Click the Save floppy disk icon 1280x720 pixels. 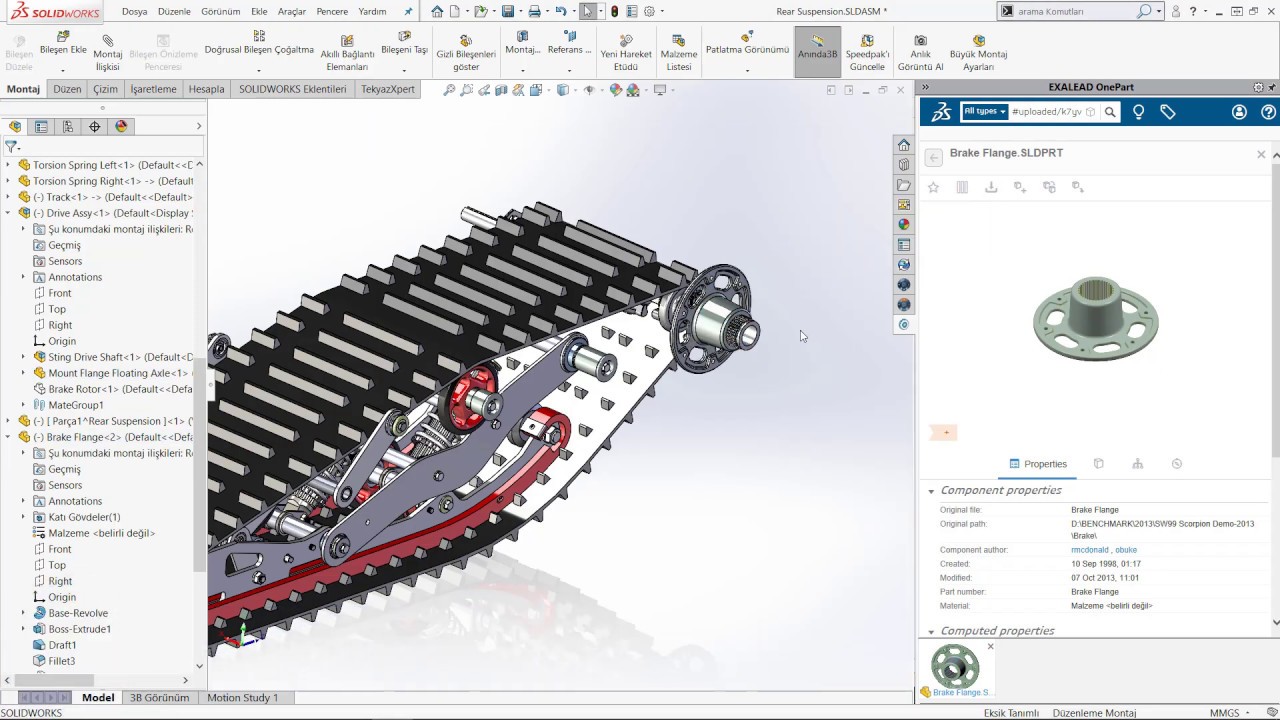[x=508, y=12]
